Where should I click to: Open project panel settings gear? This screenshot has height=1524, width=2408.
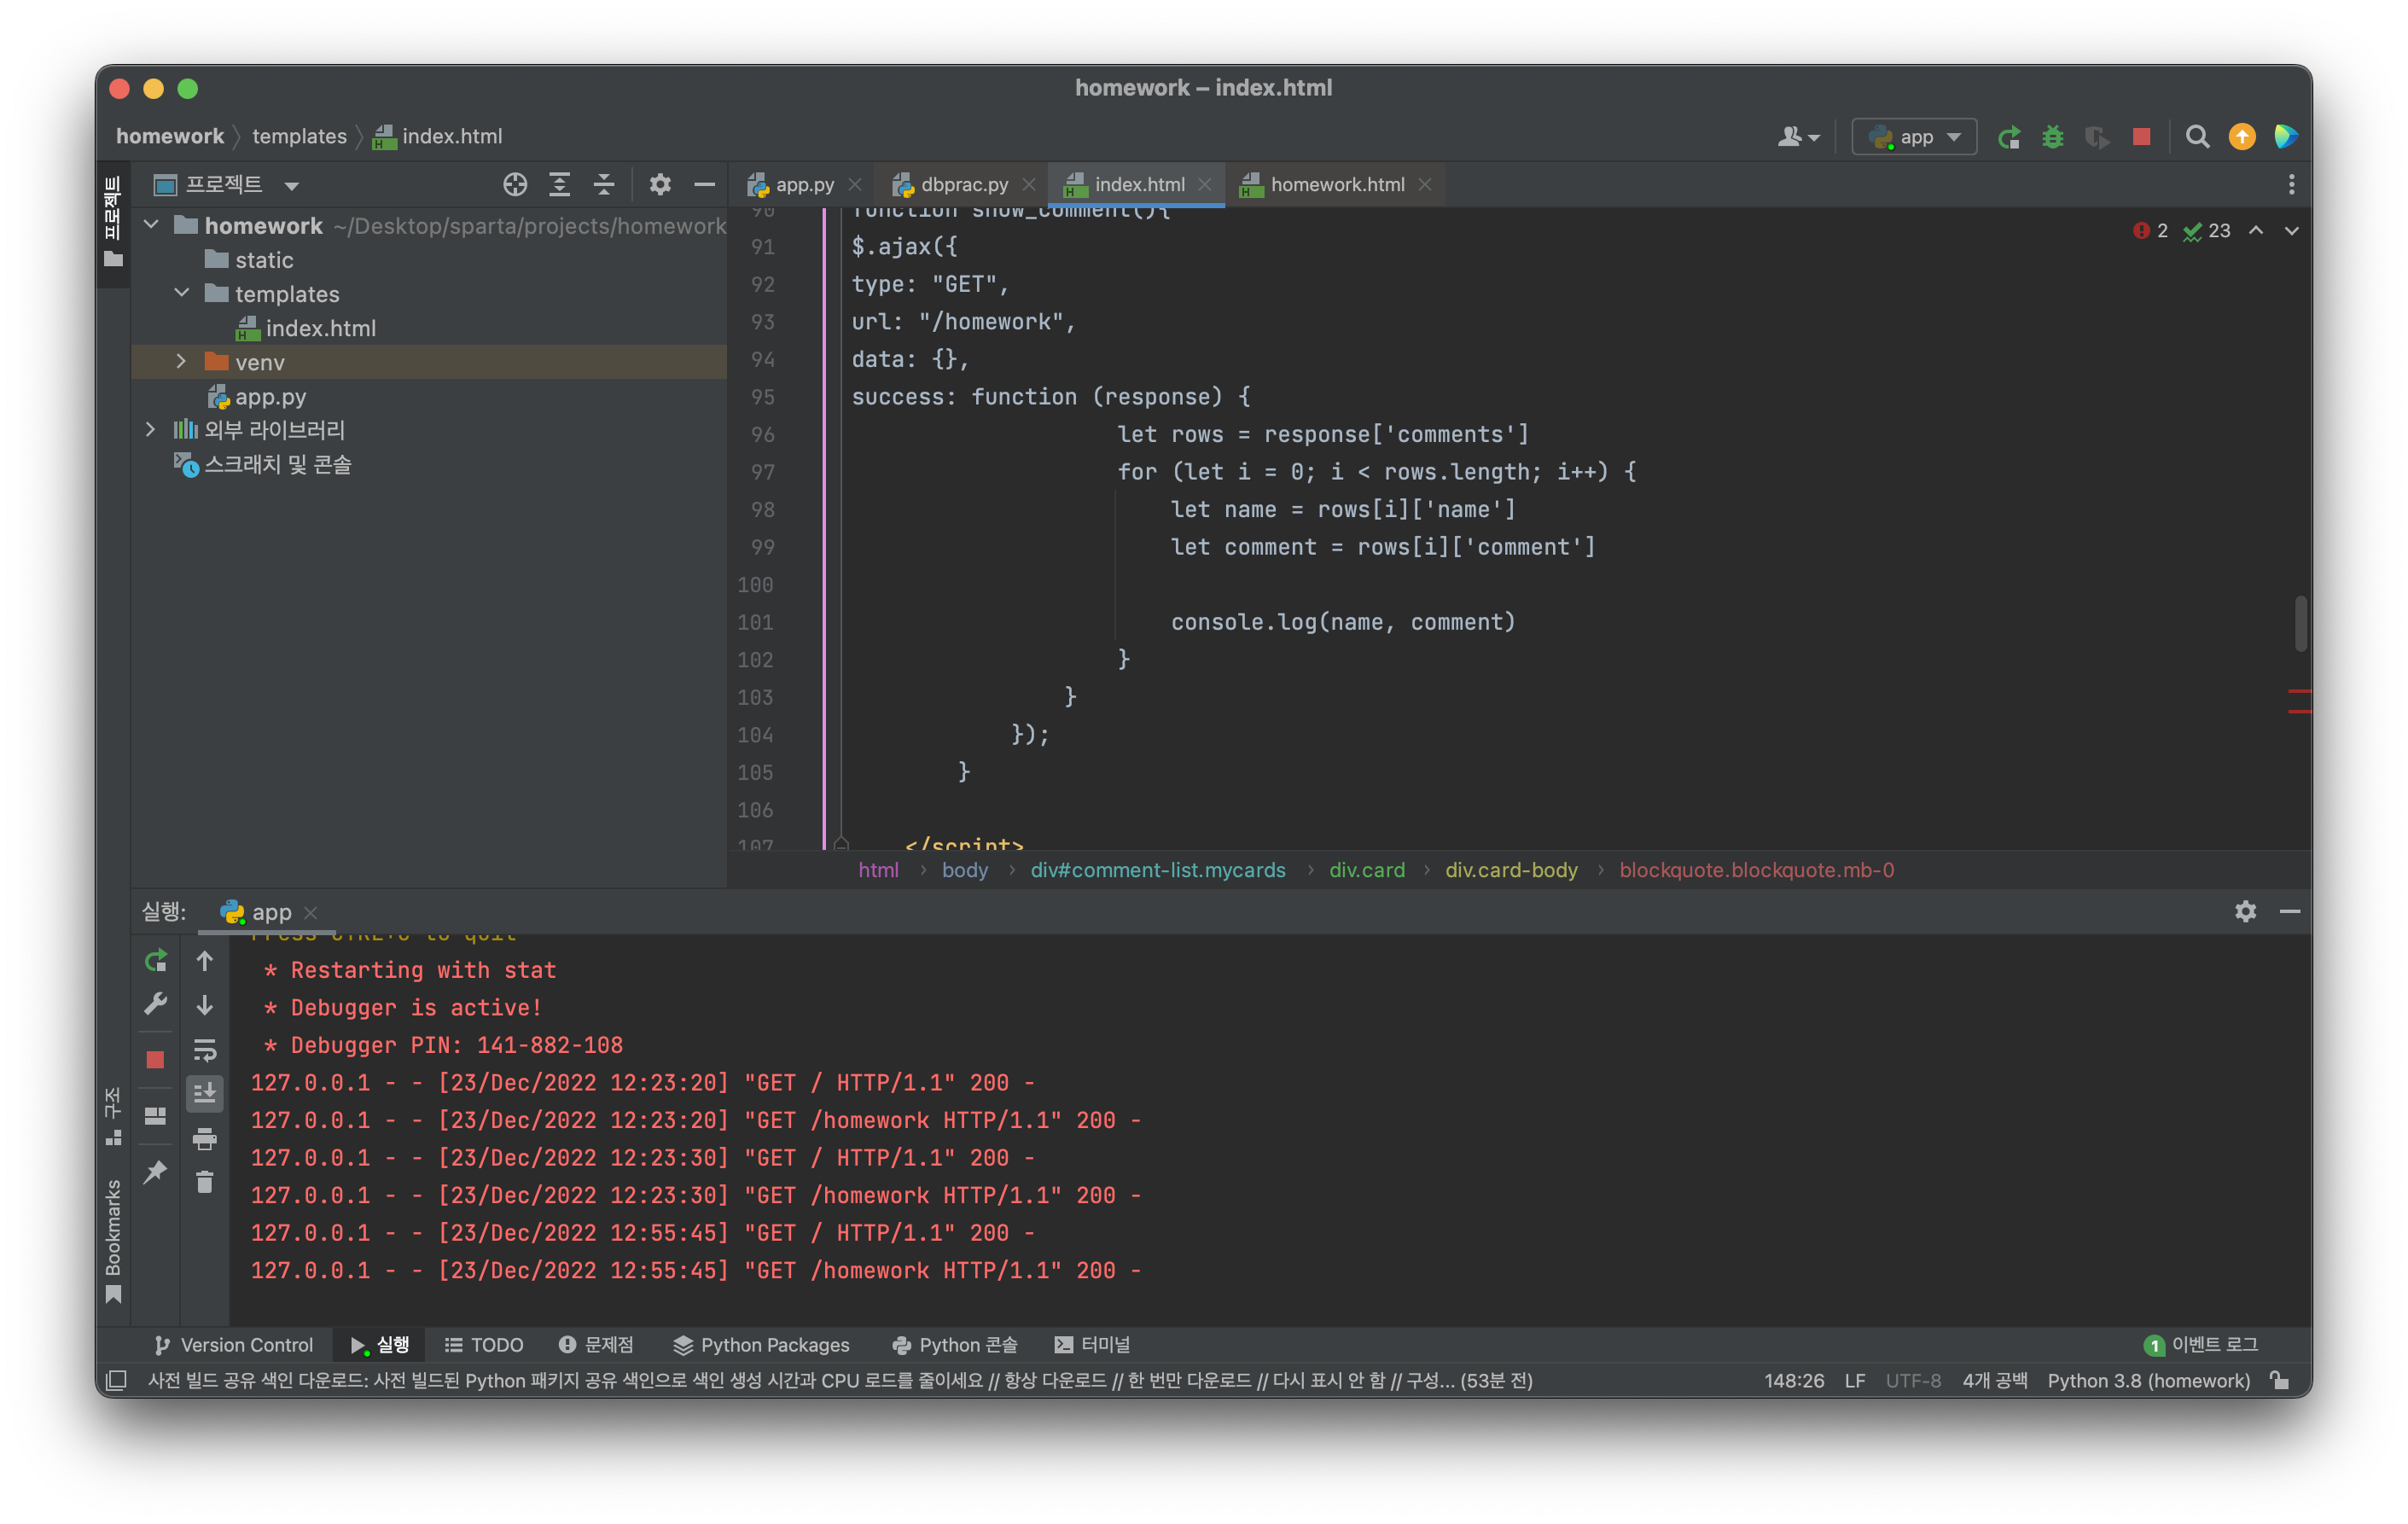pyautogui.click(x=660, y=184)
